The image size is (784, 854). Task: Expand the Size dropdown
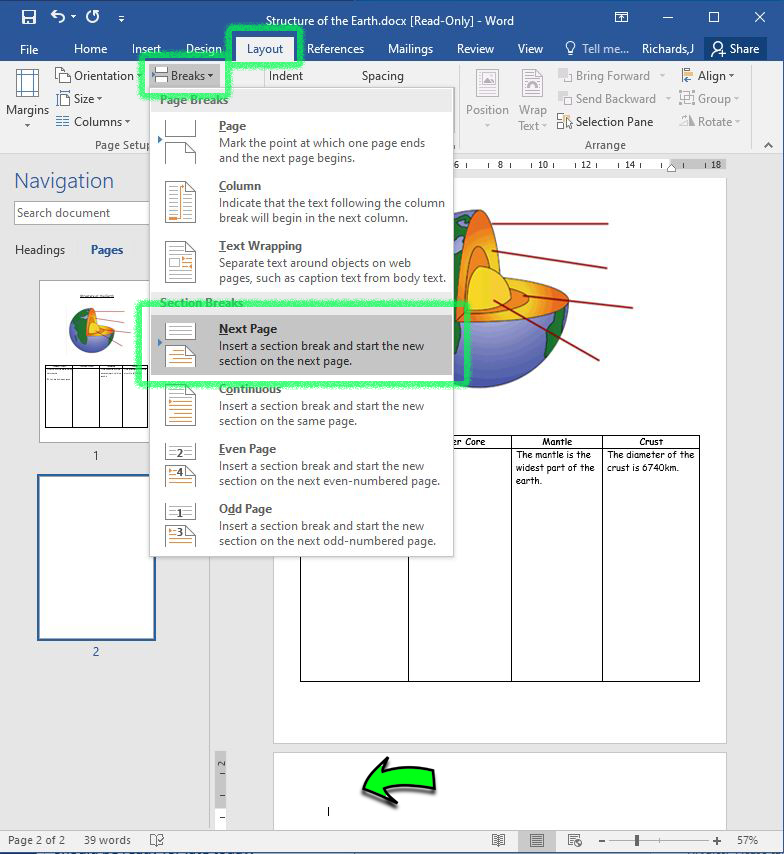(x=87, y=99)
